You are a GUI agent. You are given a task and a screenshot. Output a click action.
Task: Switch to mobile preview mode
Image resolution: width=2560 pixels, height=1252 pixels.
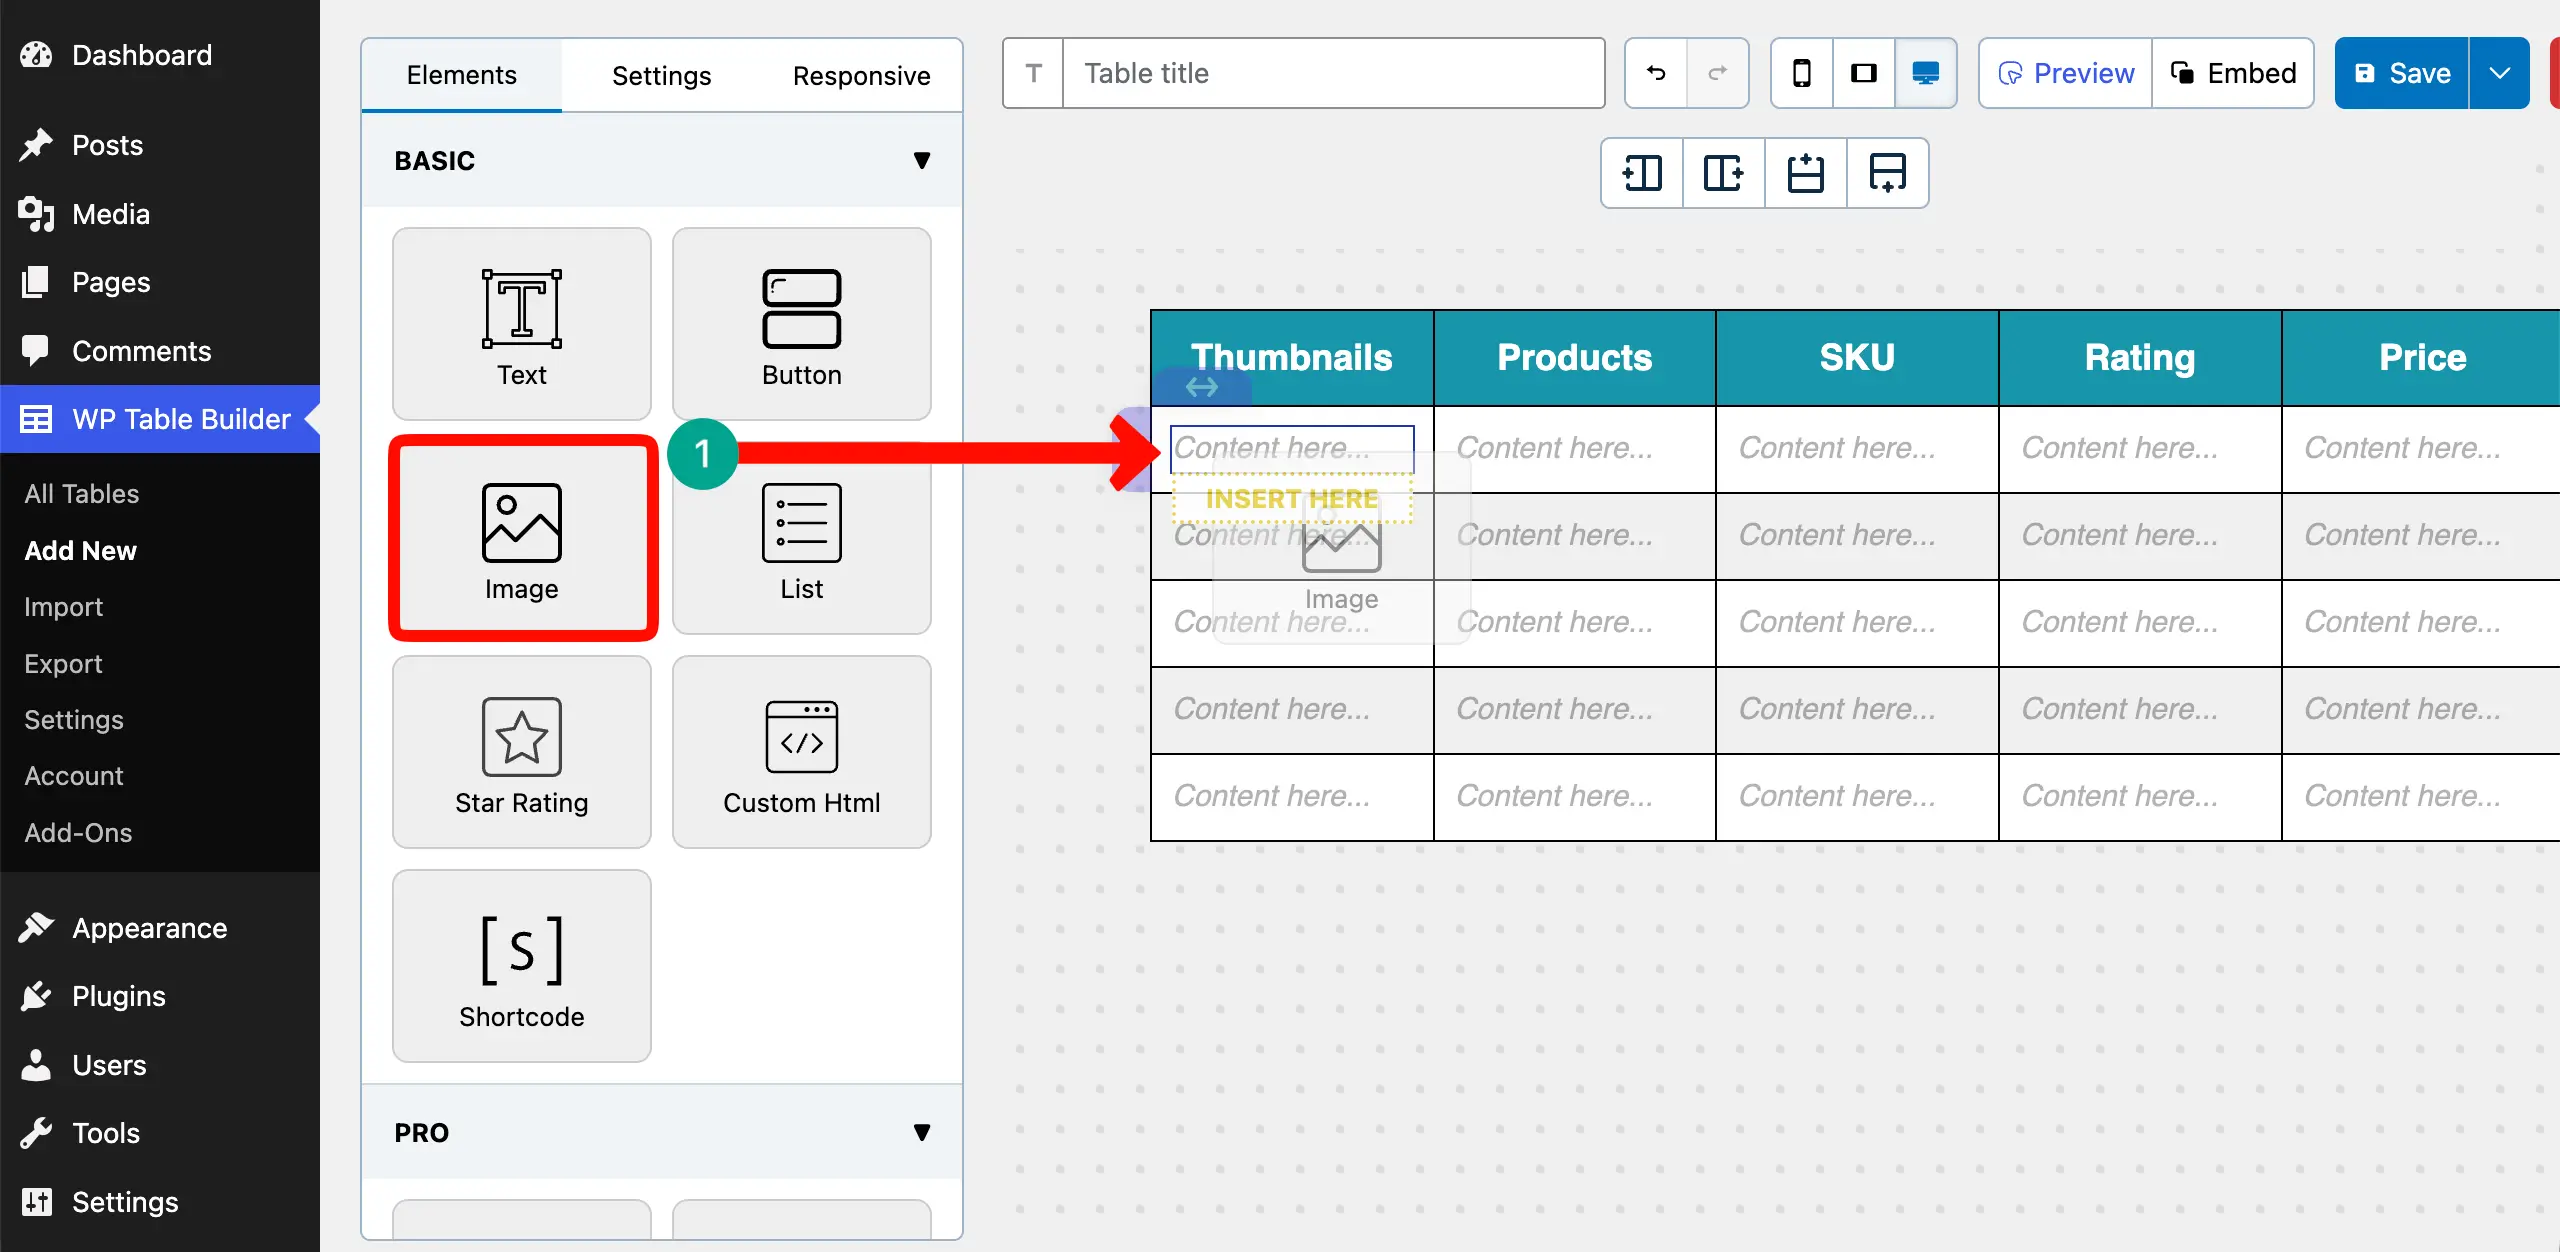[x=1800, y=72]
